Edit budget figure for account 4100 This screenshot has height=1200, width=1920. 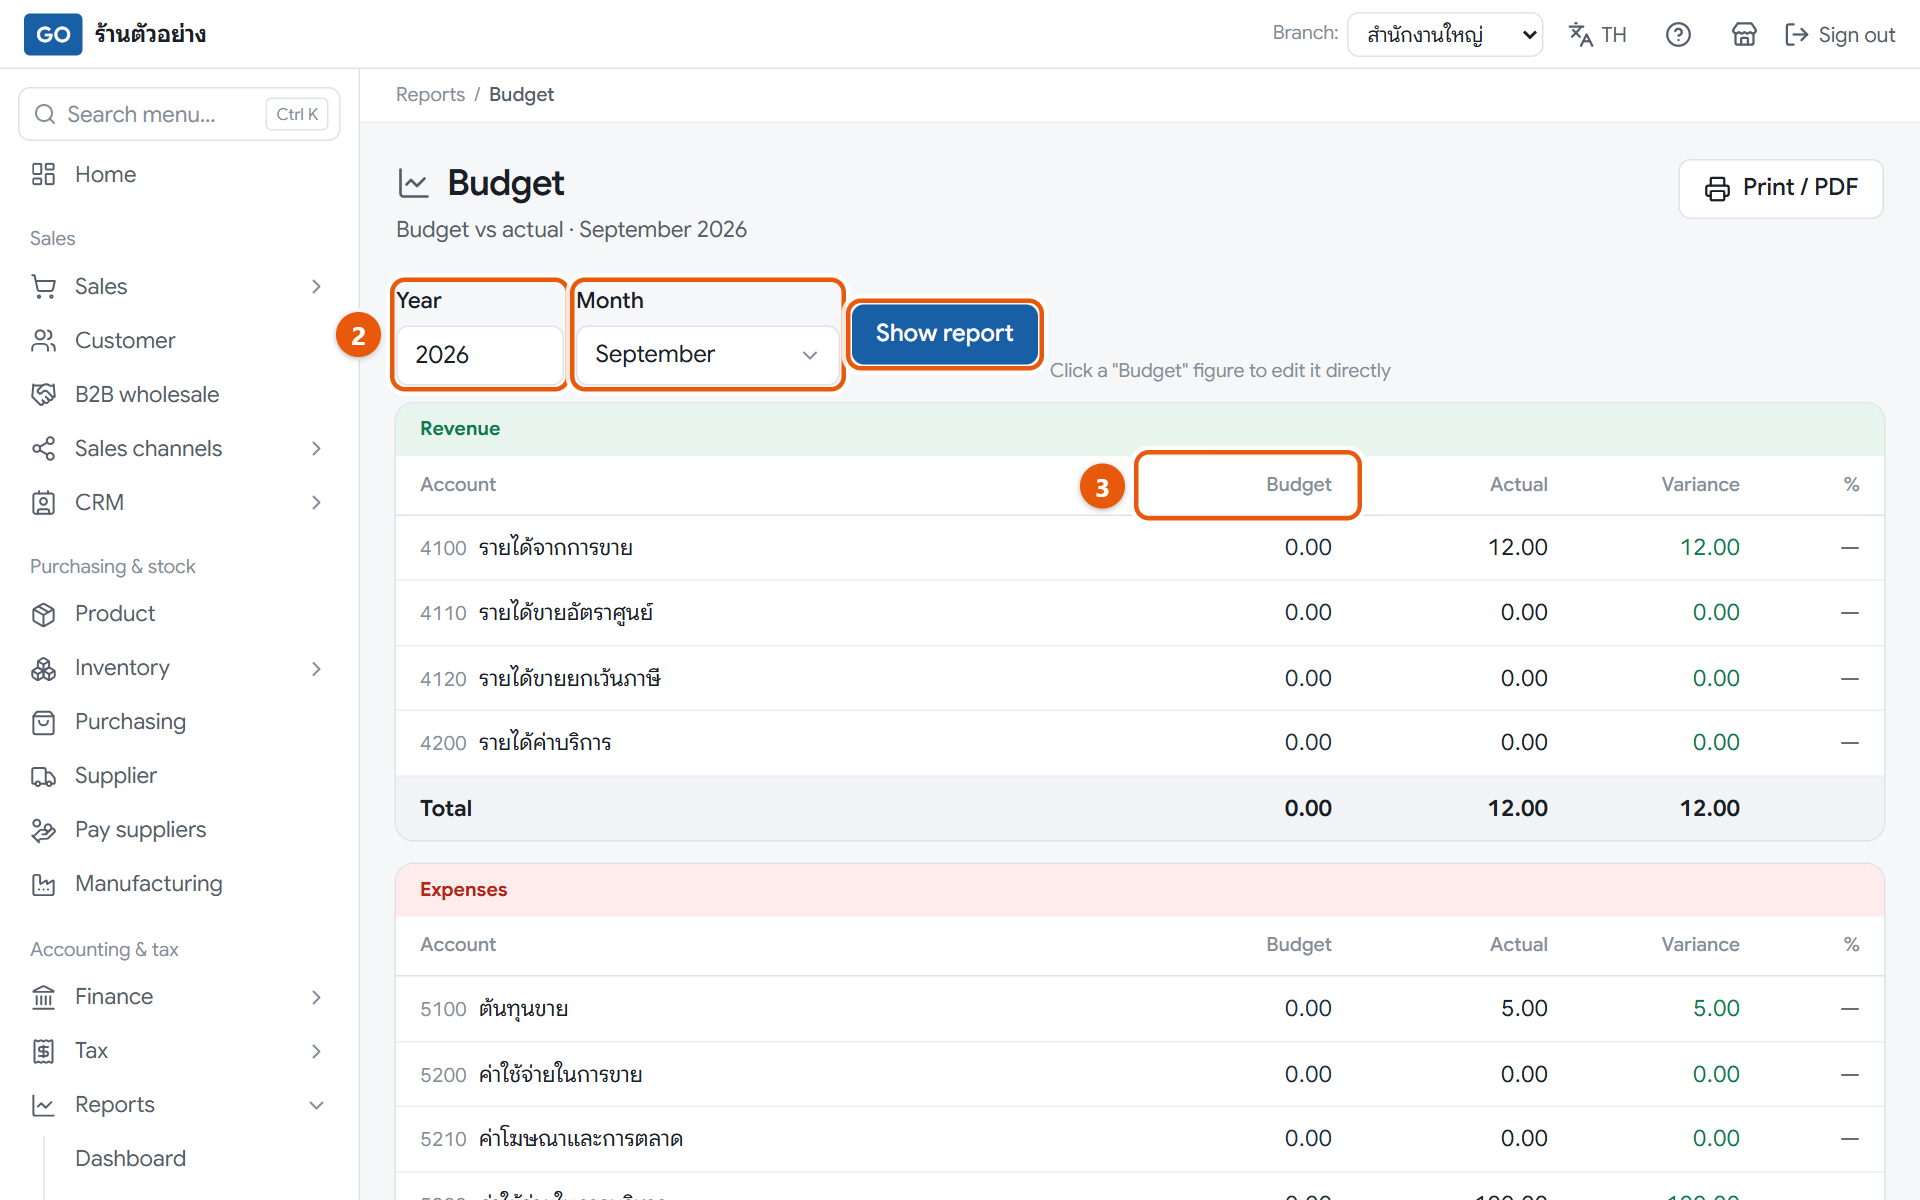(x=1308, y=548)
